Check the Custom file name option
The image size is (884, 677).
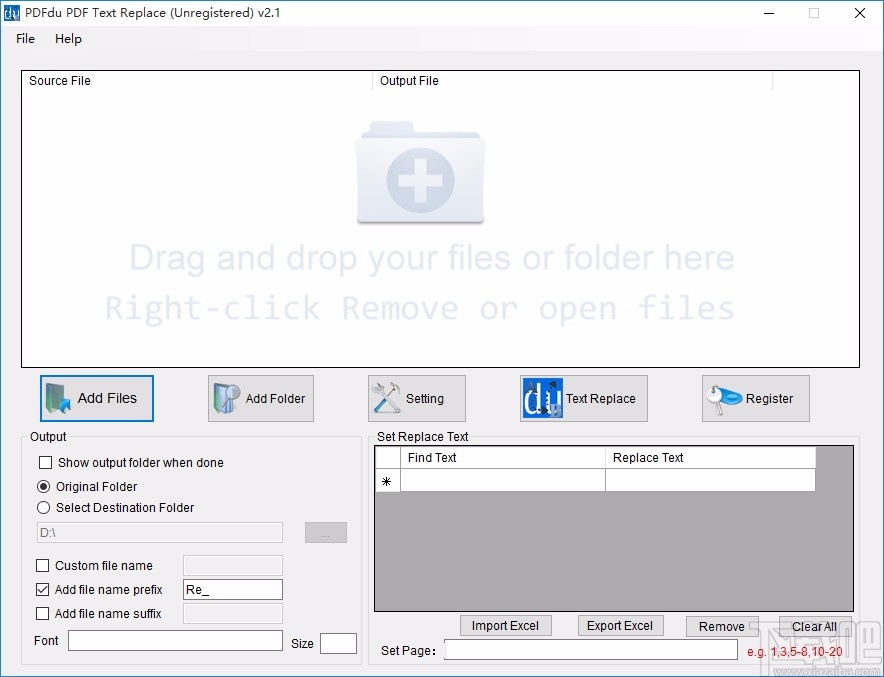click(43, 565)
